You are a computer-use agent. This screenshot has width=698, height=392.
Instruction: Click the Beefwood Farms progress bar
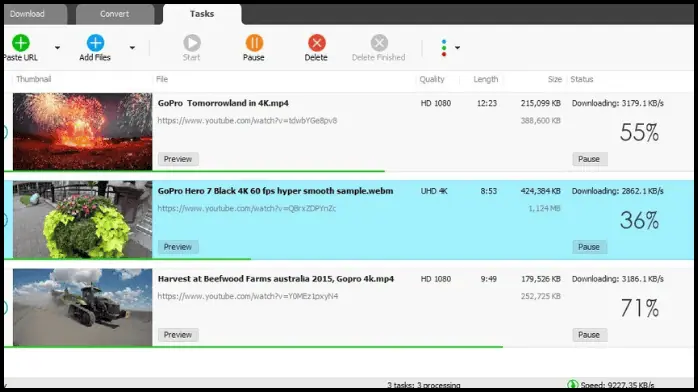[254, 347]
